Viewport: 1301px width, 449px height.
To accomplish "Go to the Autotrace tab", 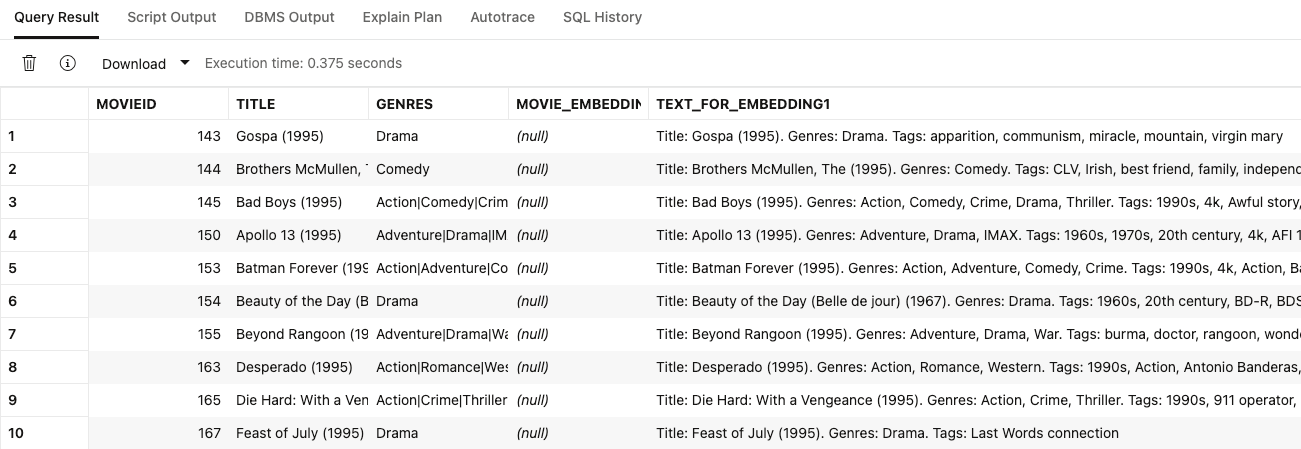I will pyautogui.click(x=502, y=17).
